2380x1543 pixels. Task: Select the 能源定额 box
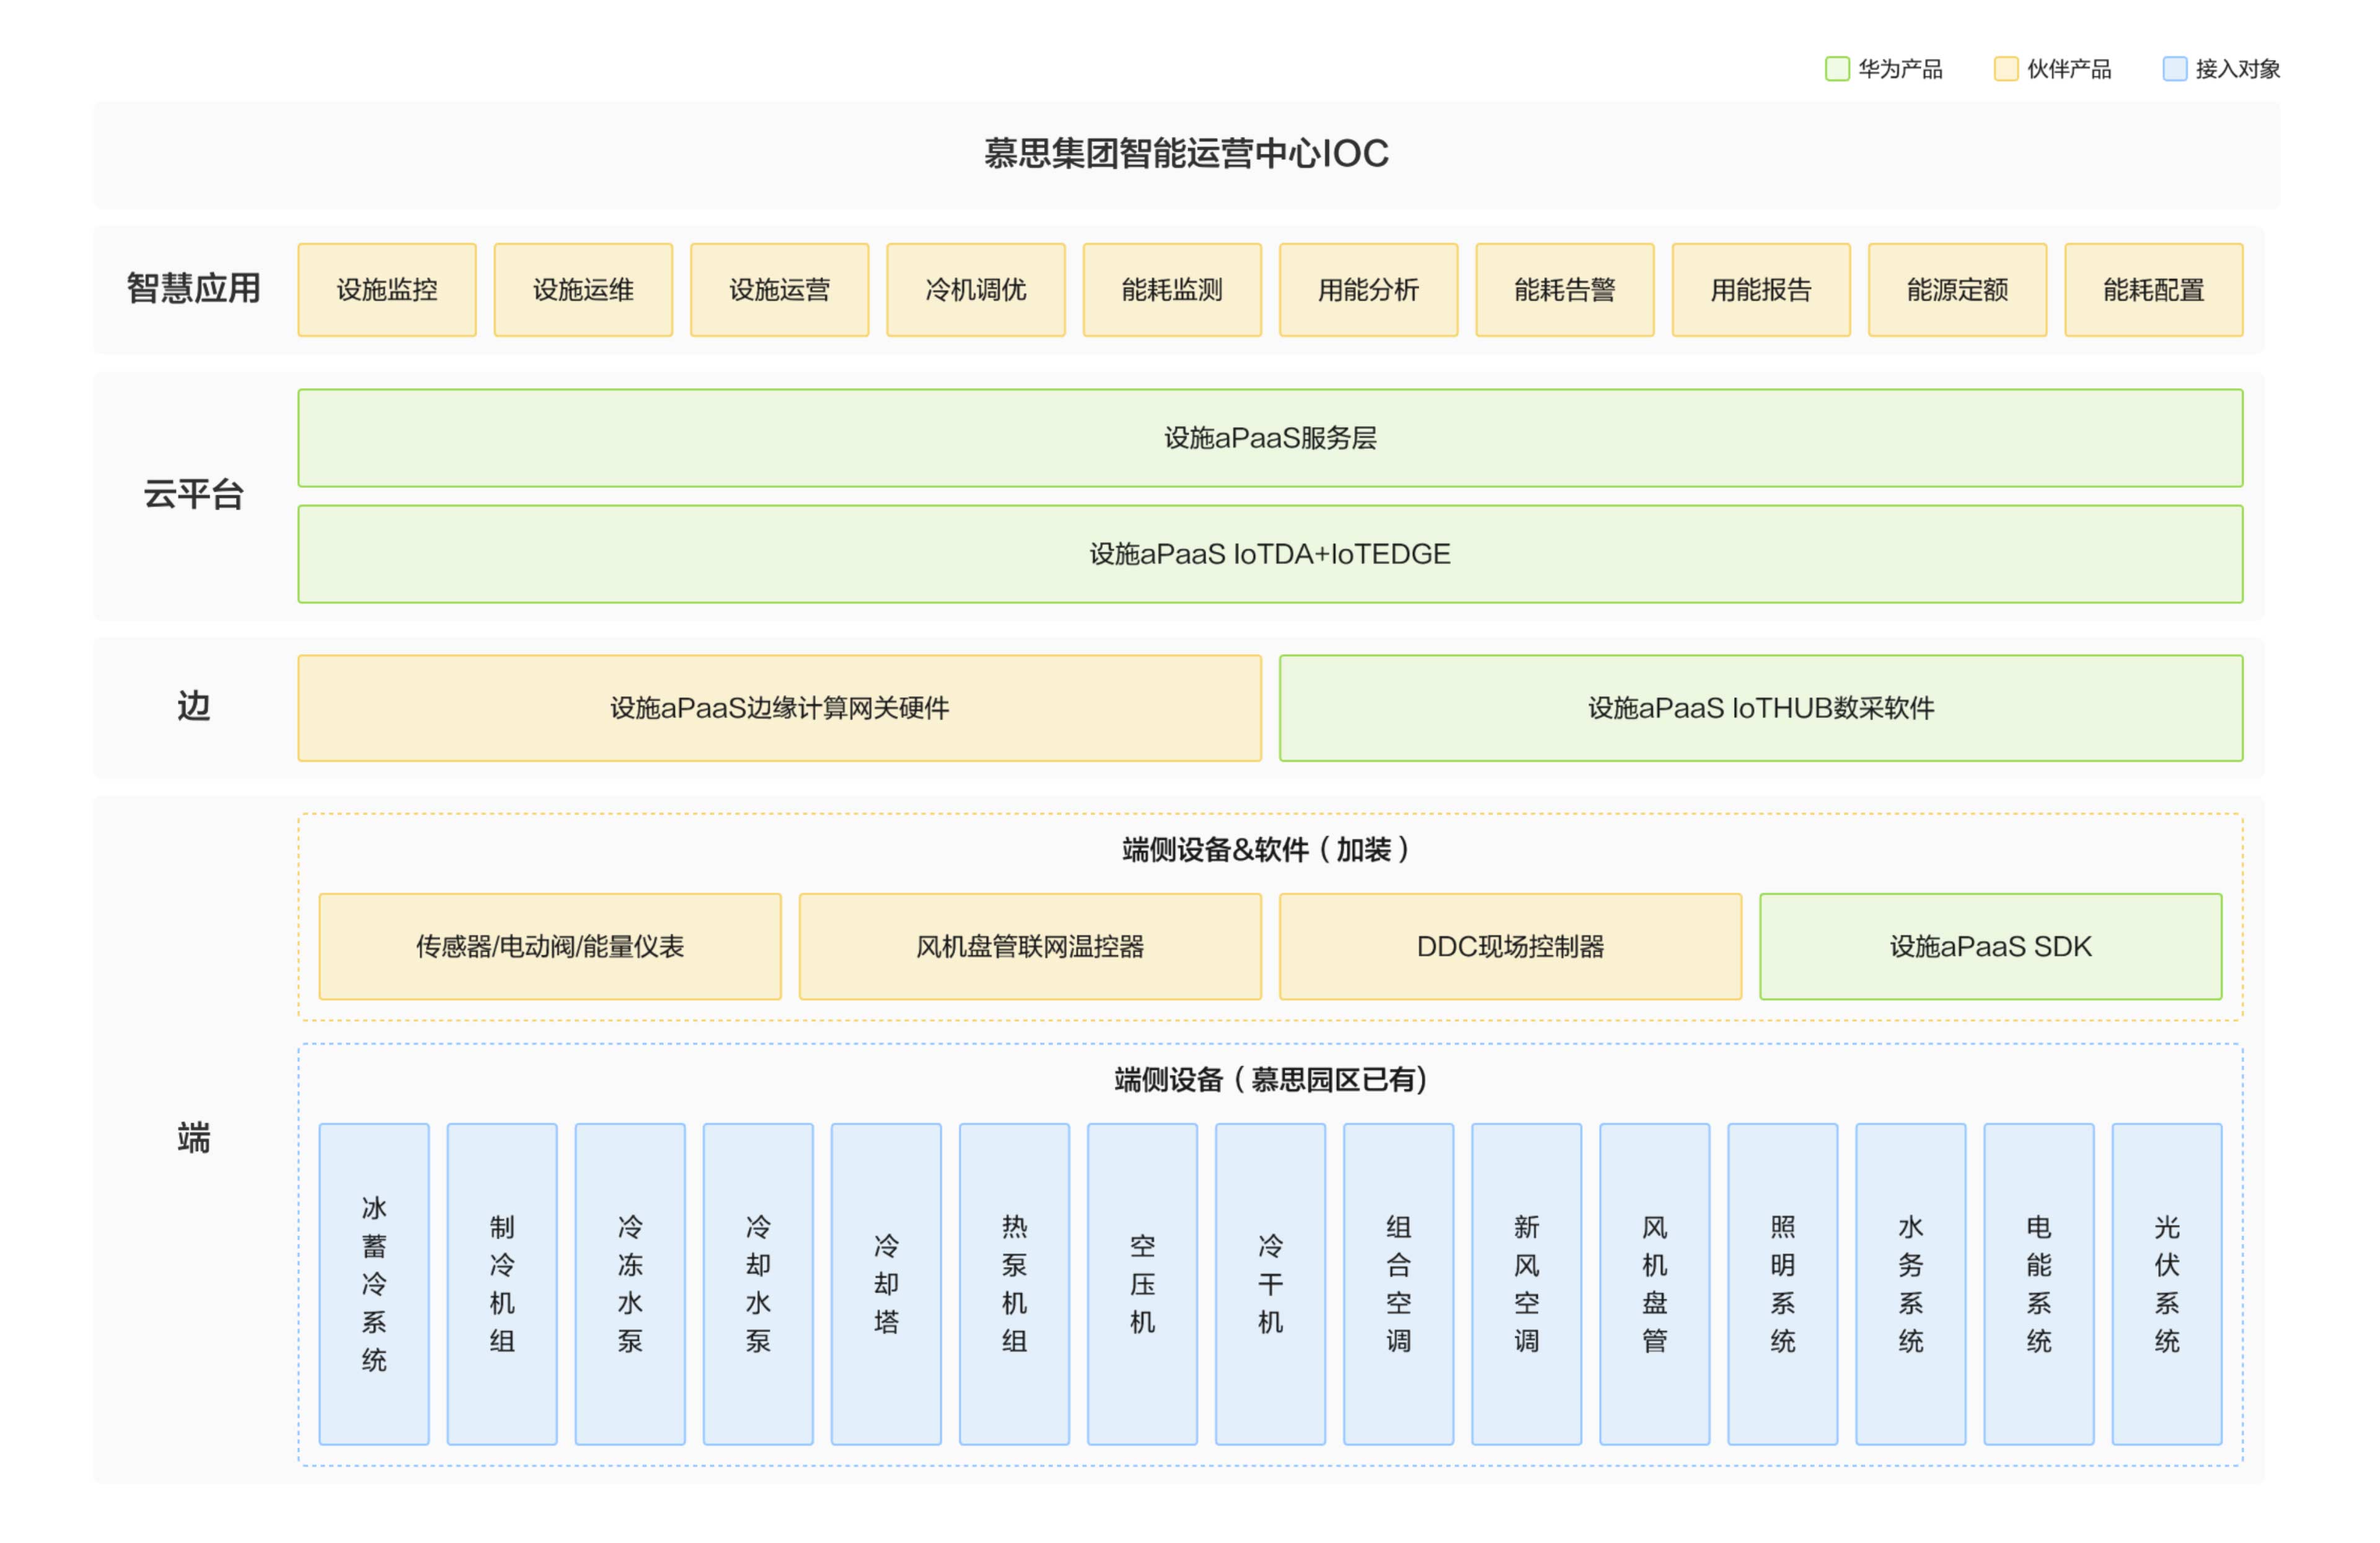1958,290
